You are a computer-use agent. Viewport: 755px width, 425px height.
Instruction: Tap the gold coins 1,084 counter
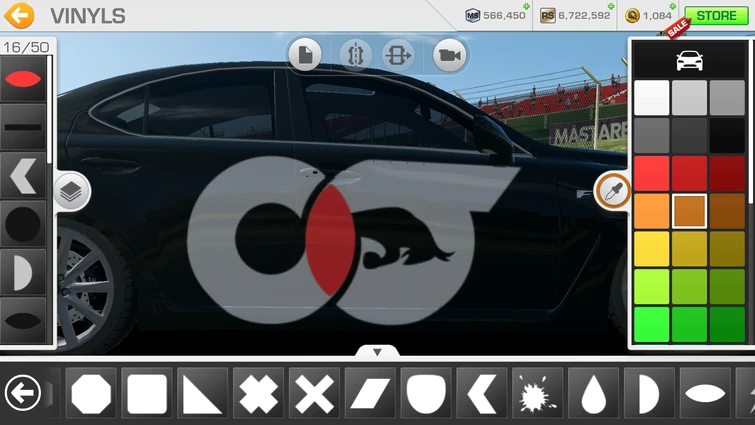click(x=648, y=15)
